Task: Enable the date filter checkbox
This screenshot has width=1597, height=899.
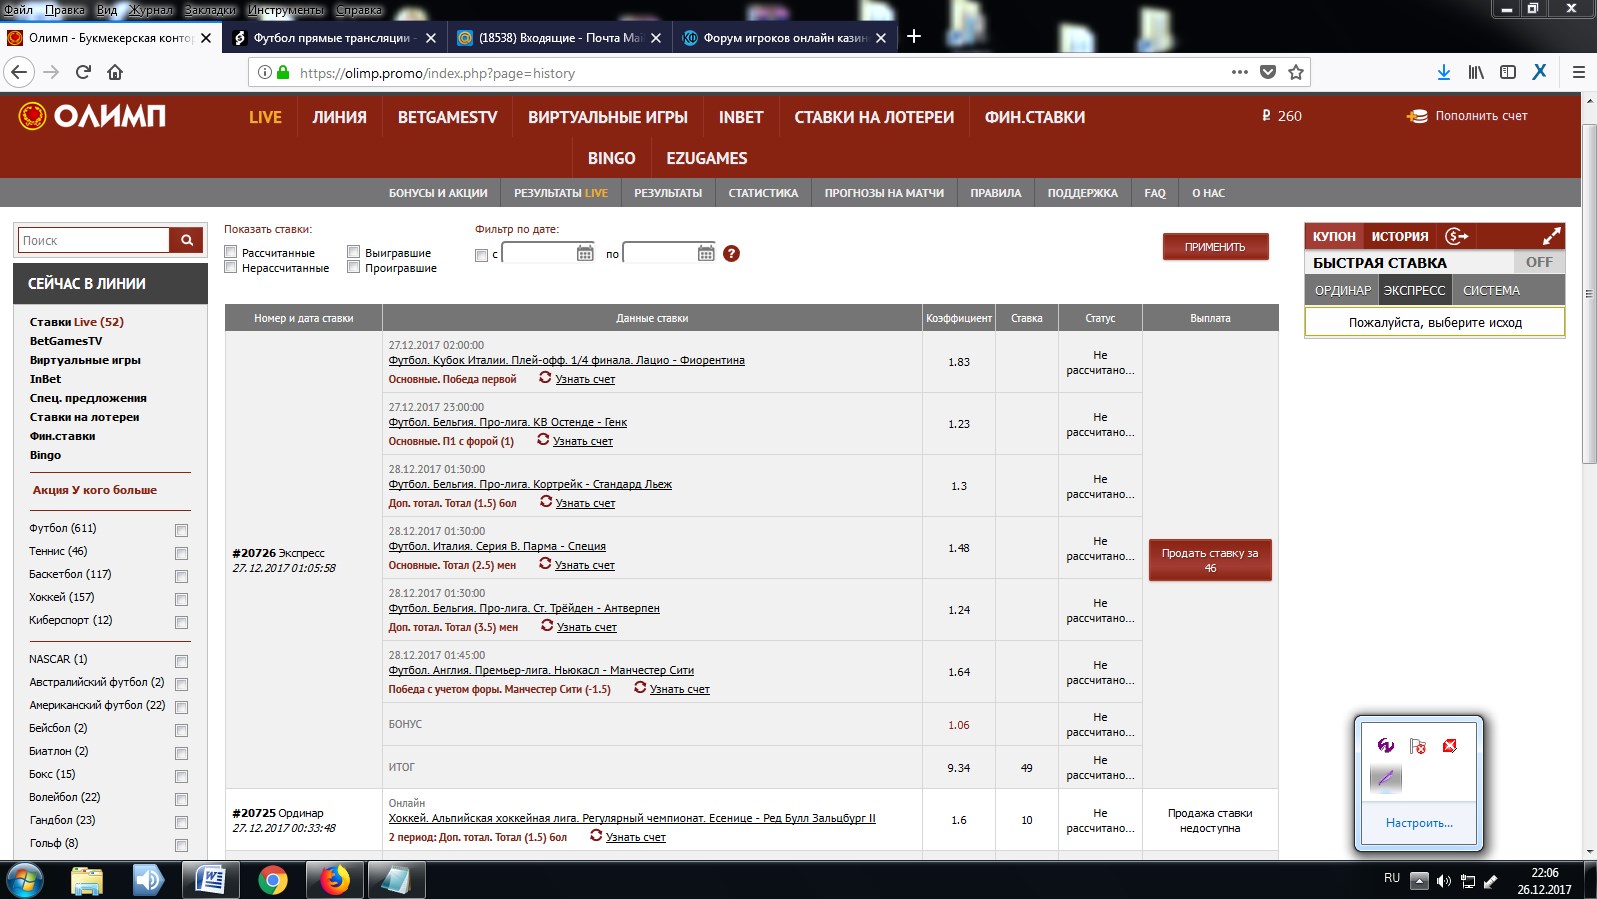Action: (x=481, y=255)
